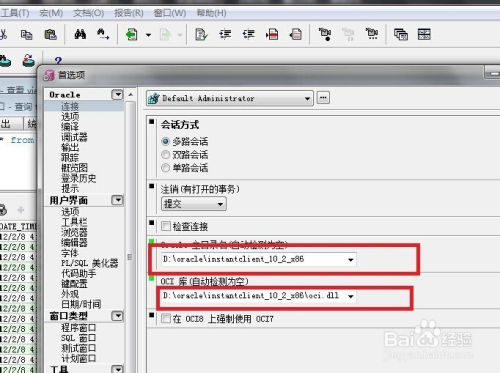This screenshot has width=500, height=373.
Task: Click the comment selection red icon
Action: 272,34
